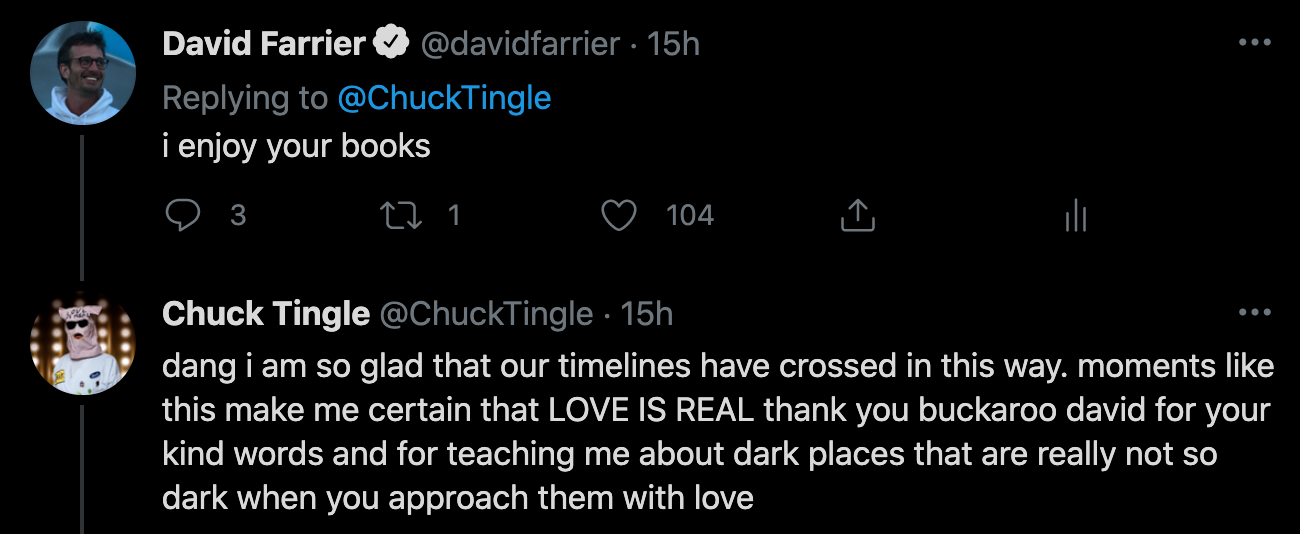This screenshot has width=1300, height=534.
Task: Click the reply icon on David Farrier's tweet
Action: click(181, 215)
